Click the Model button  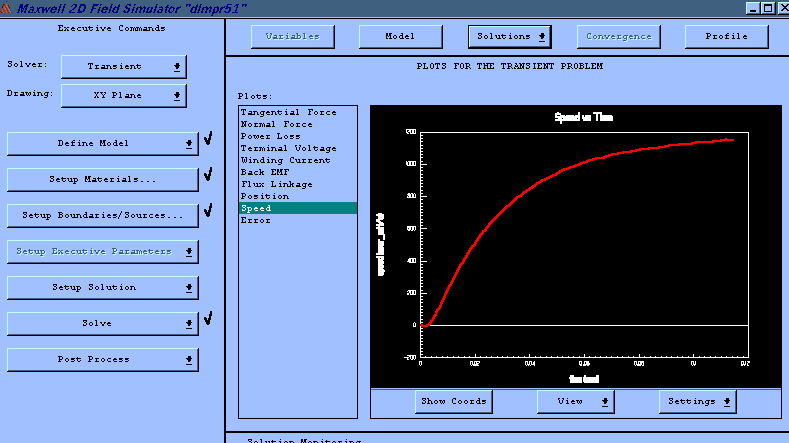tap(401, 37)
